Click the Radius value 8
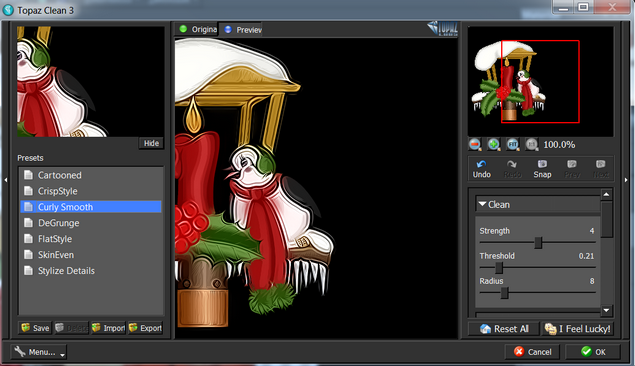The image size is (635, 366). pyautogui.click(x=592, y=281)
